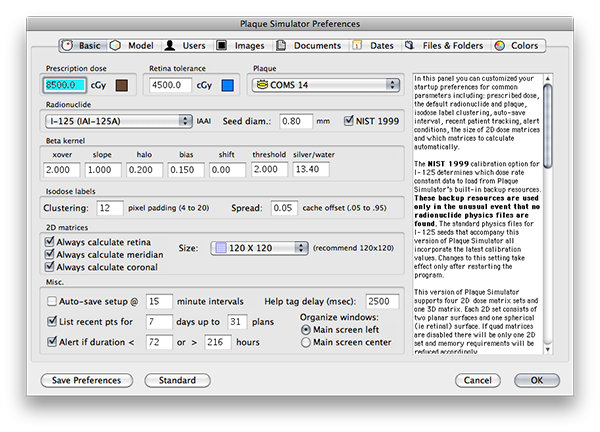Click the xover 2.000 field

[x=62, y=170]
